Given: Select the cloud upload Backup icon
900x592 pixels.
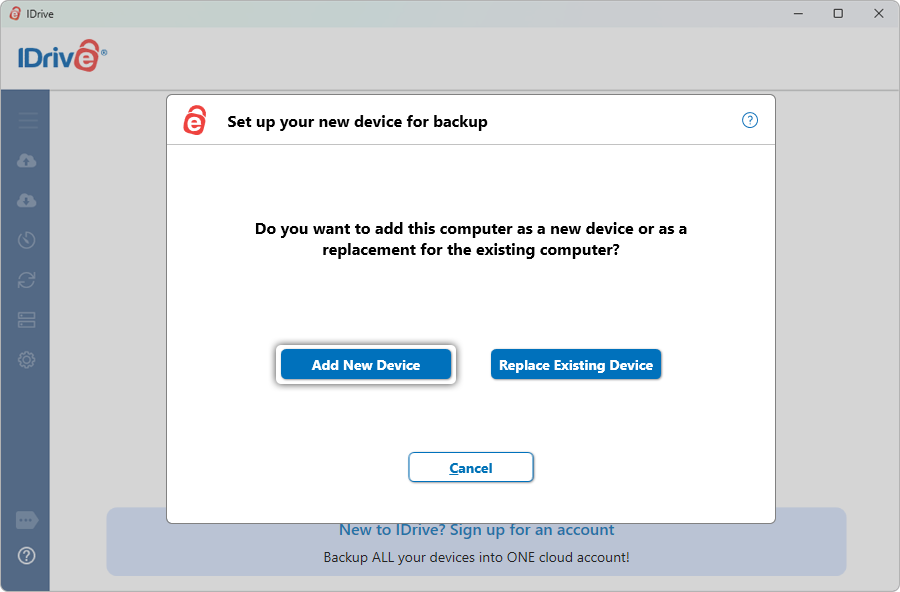Looking at the screenshot, I should point(27,161).
